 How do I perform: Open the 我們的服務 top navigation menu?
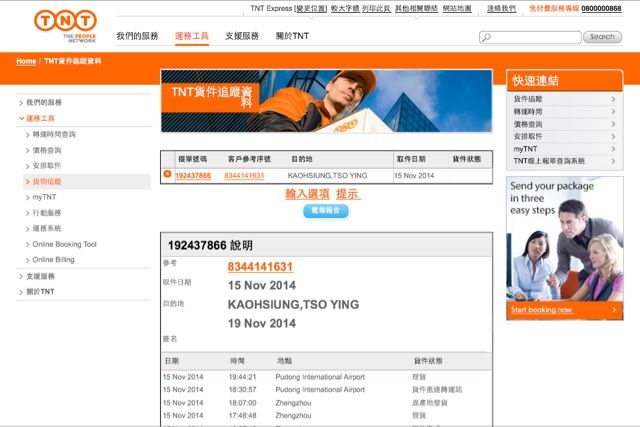137,36
